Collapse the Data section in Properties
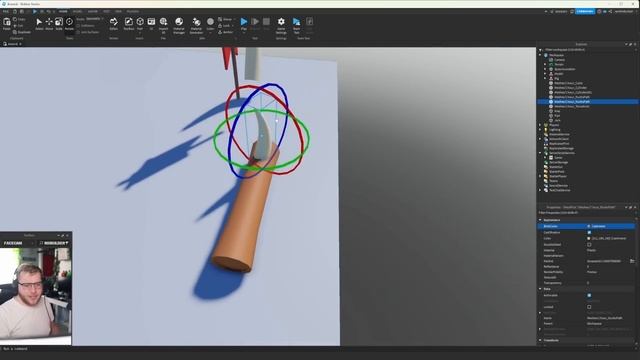This screenshot has width=640, height=360. pos(540,289)
